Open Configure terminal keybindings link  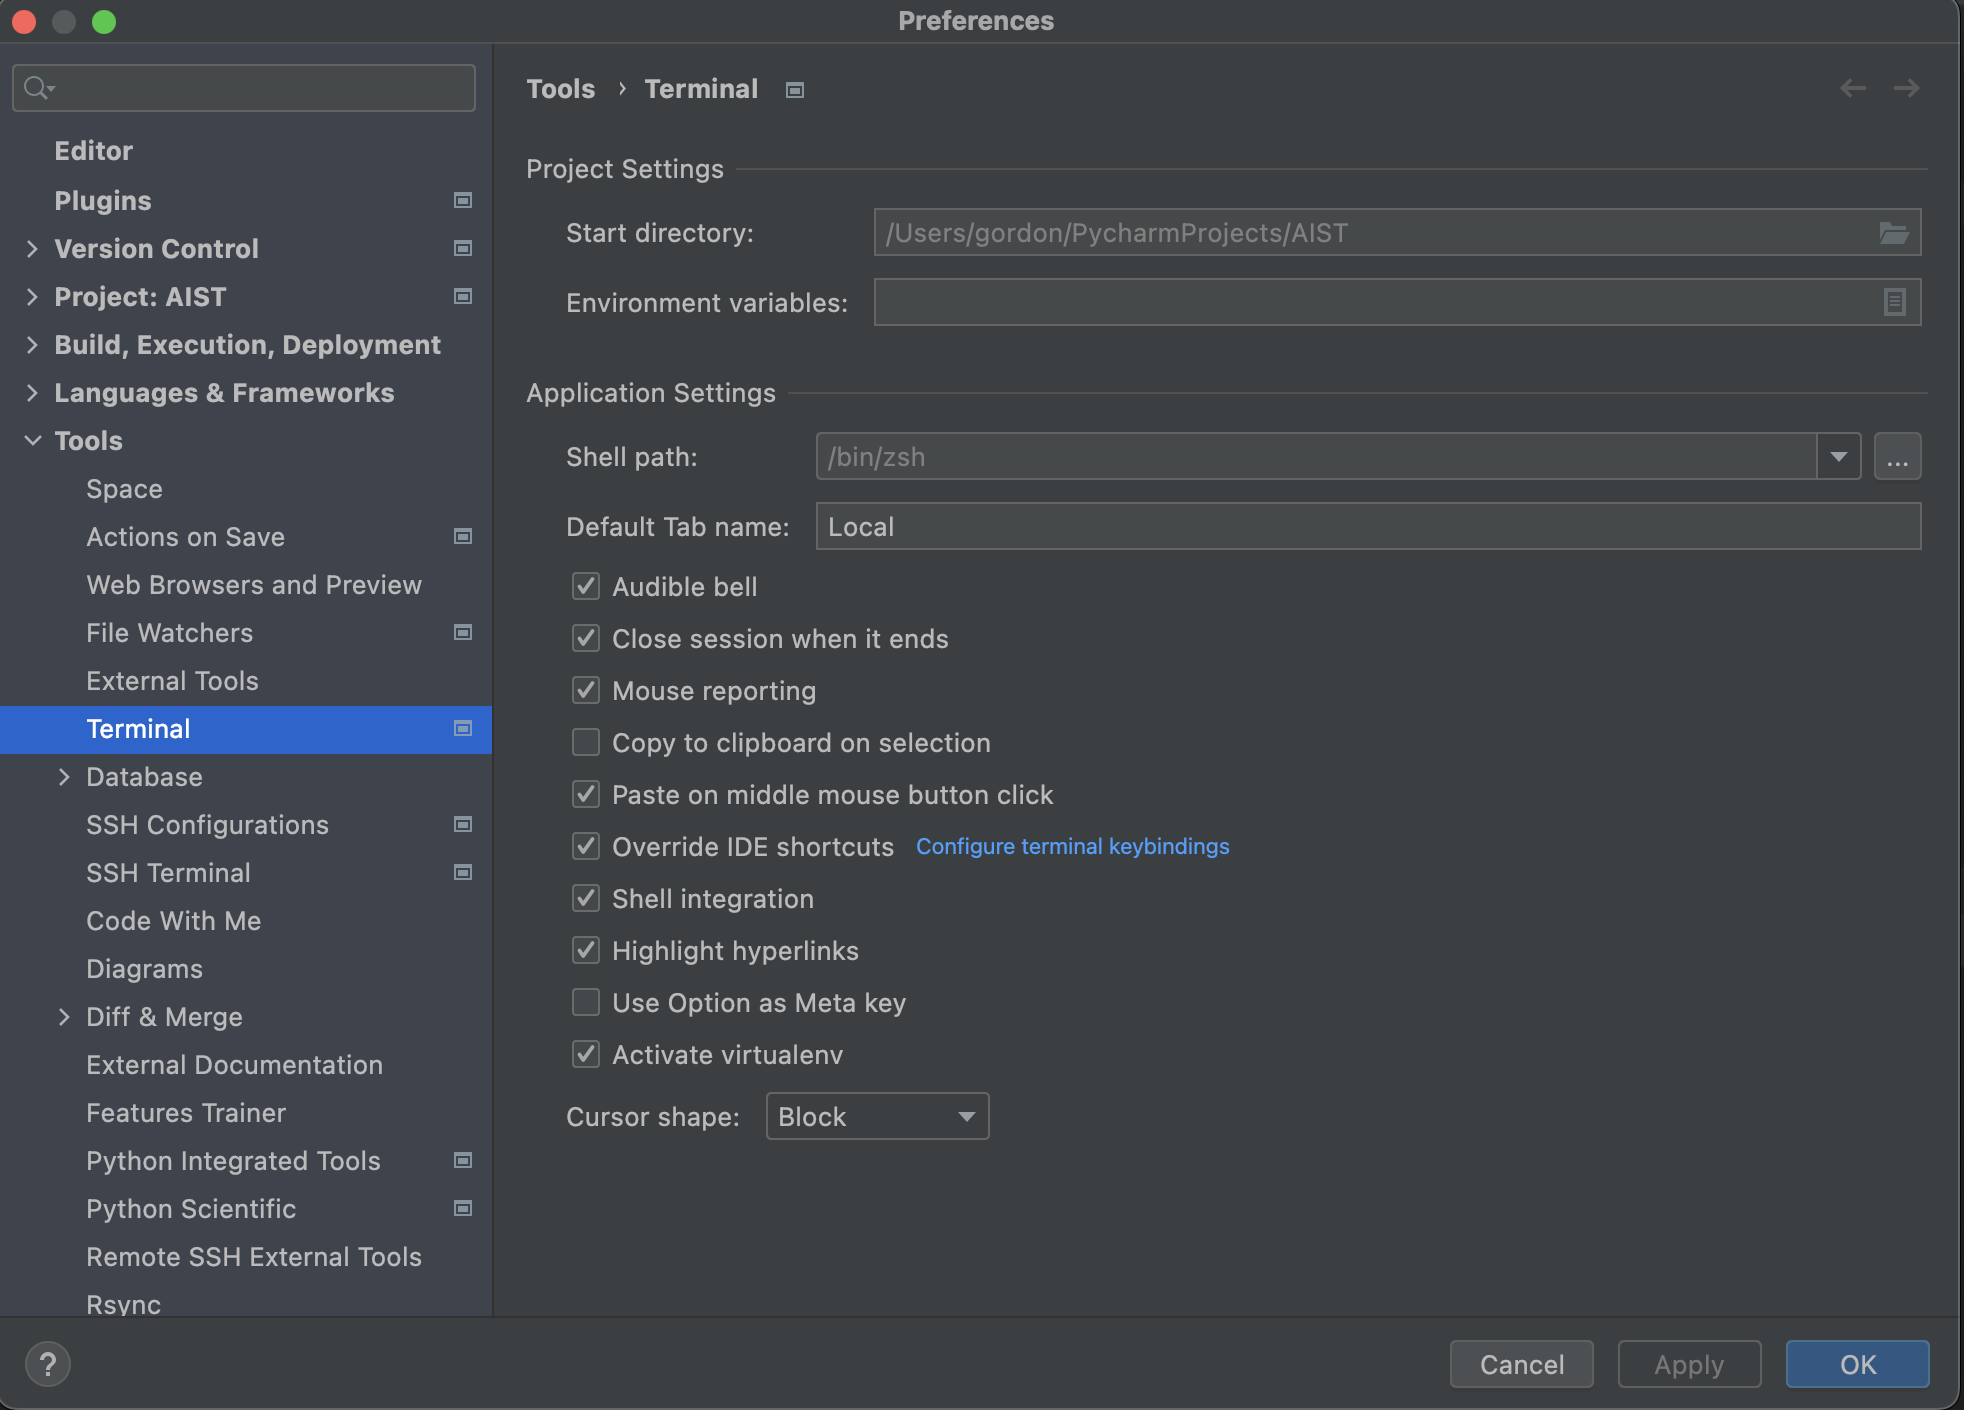[x=1072, y=847]
